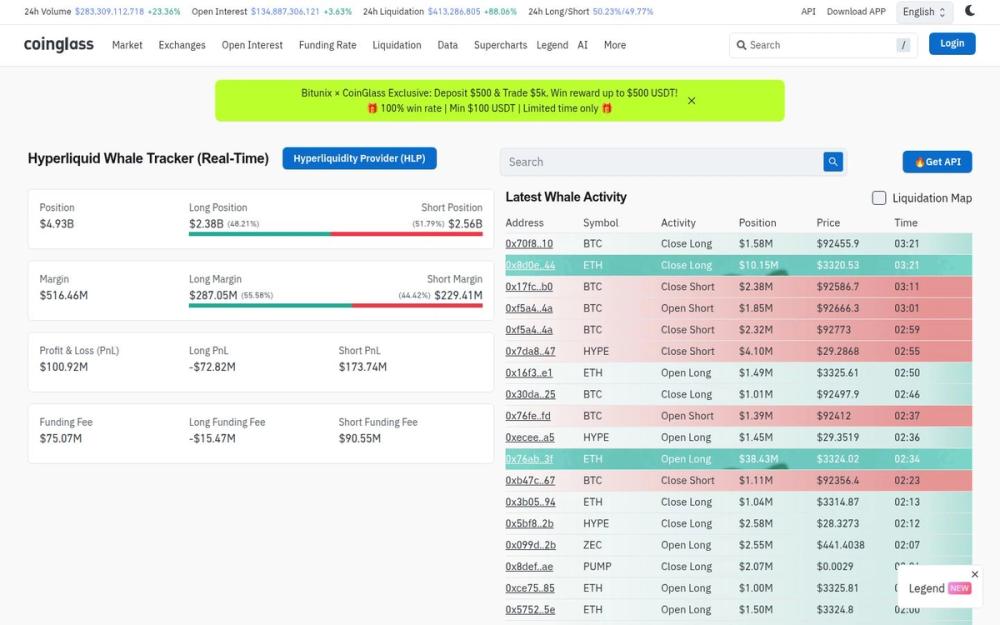Click the $38.43M position value

tap(758, 459)
